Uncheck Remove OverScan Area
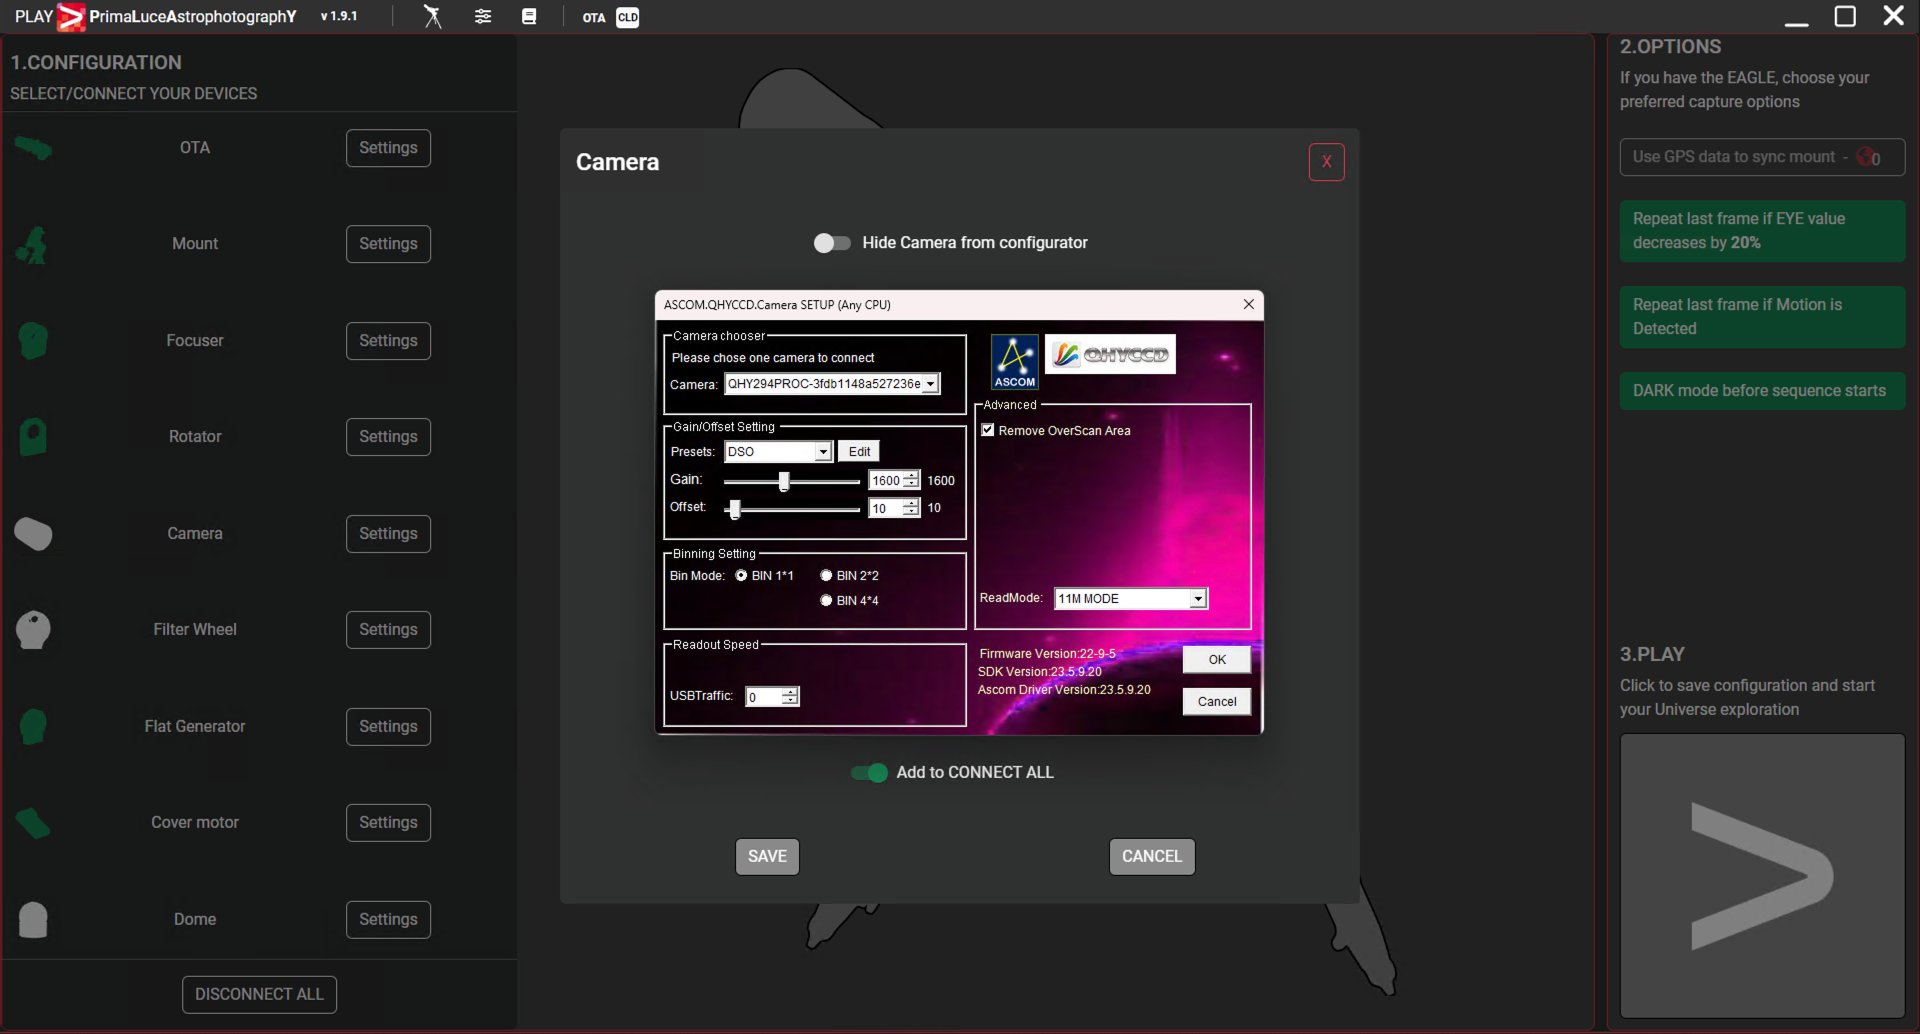 [988, 429]
